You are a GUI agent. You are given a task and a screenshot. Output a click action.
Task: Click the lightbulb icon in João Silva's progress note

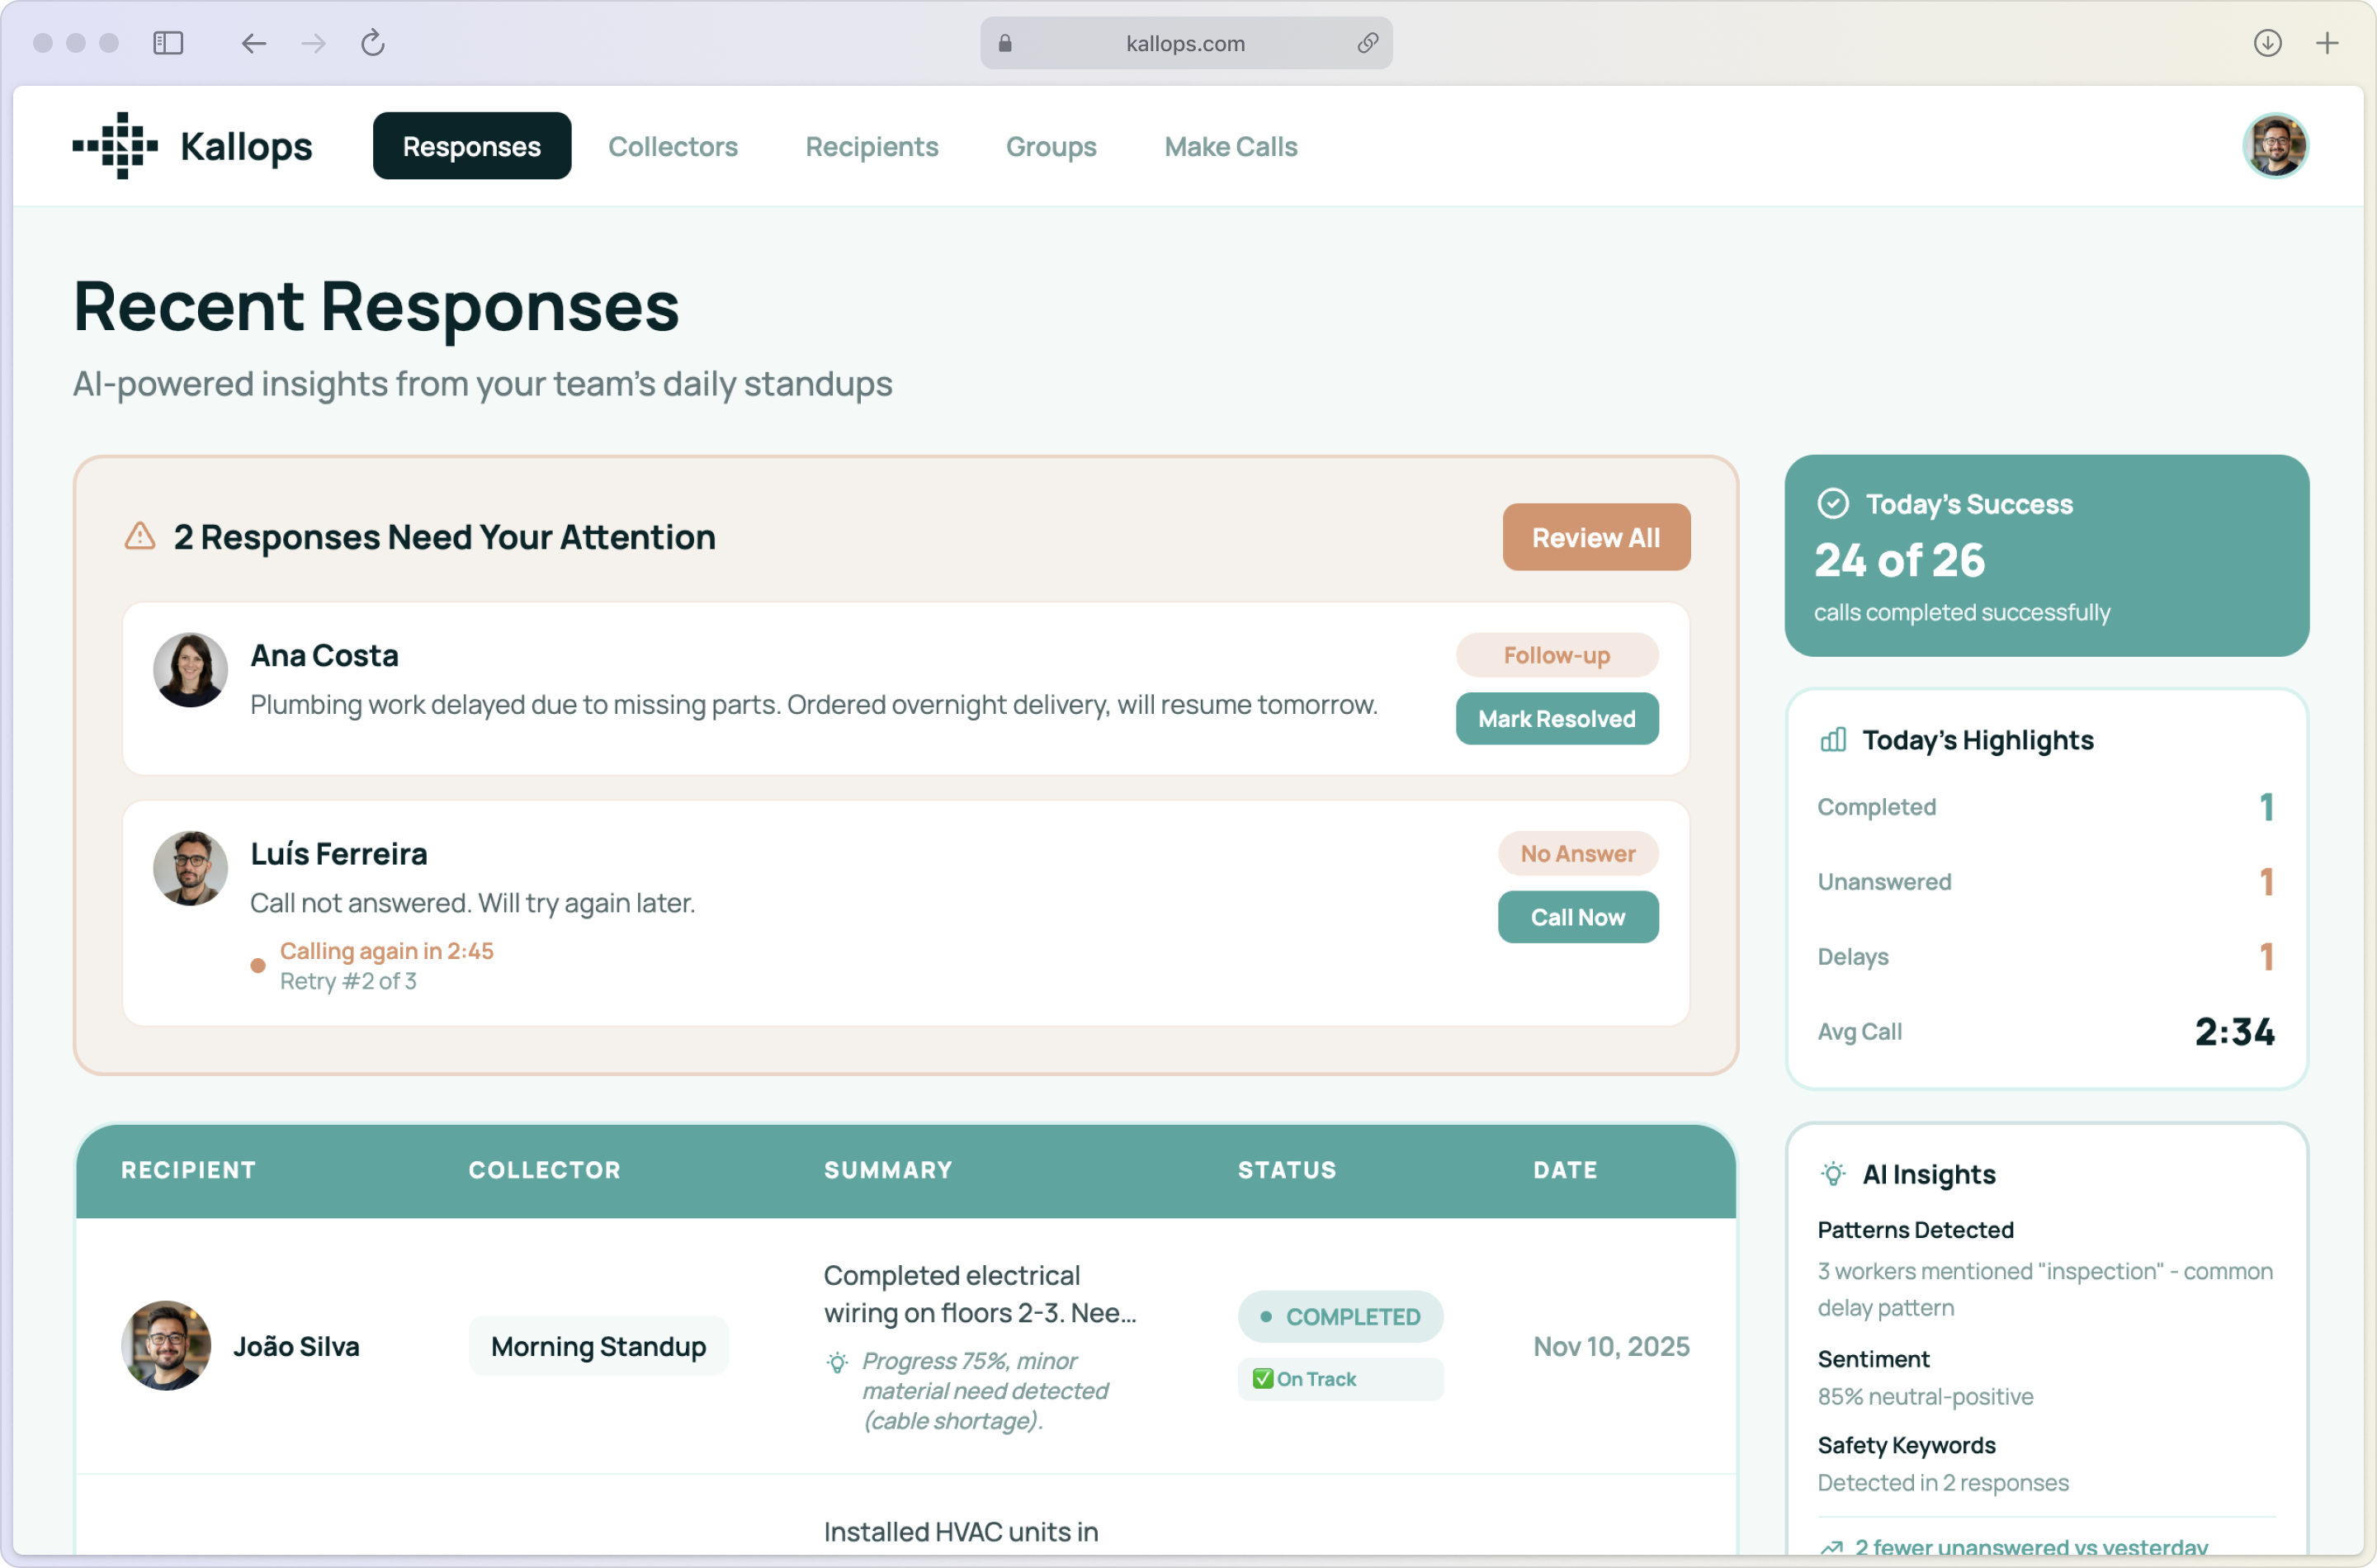click(x=836, y=1362)
